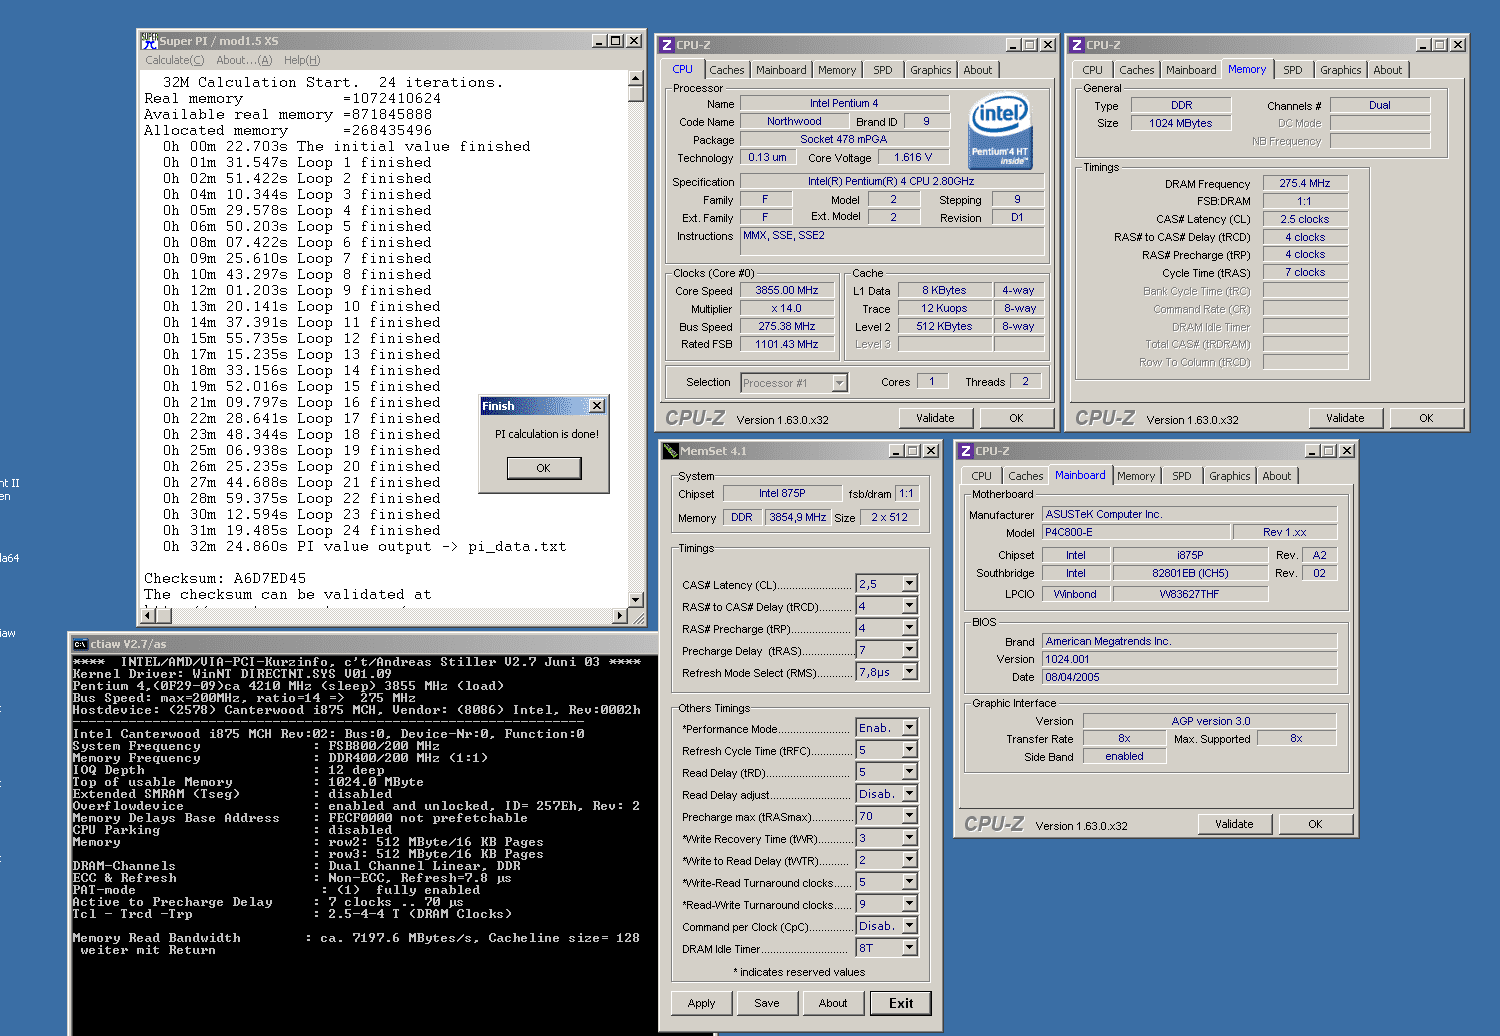Open Help menu in Super PI
This screenshot has width=1500, height=1036.
[302, 60]
